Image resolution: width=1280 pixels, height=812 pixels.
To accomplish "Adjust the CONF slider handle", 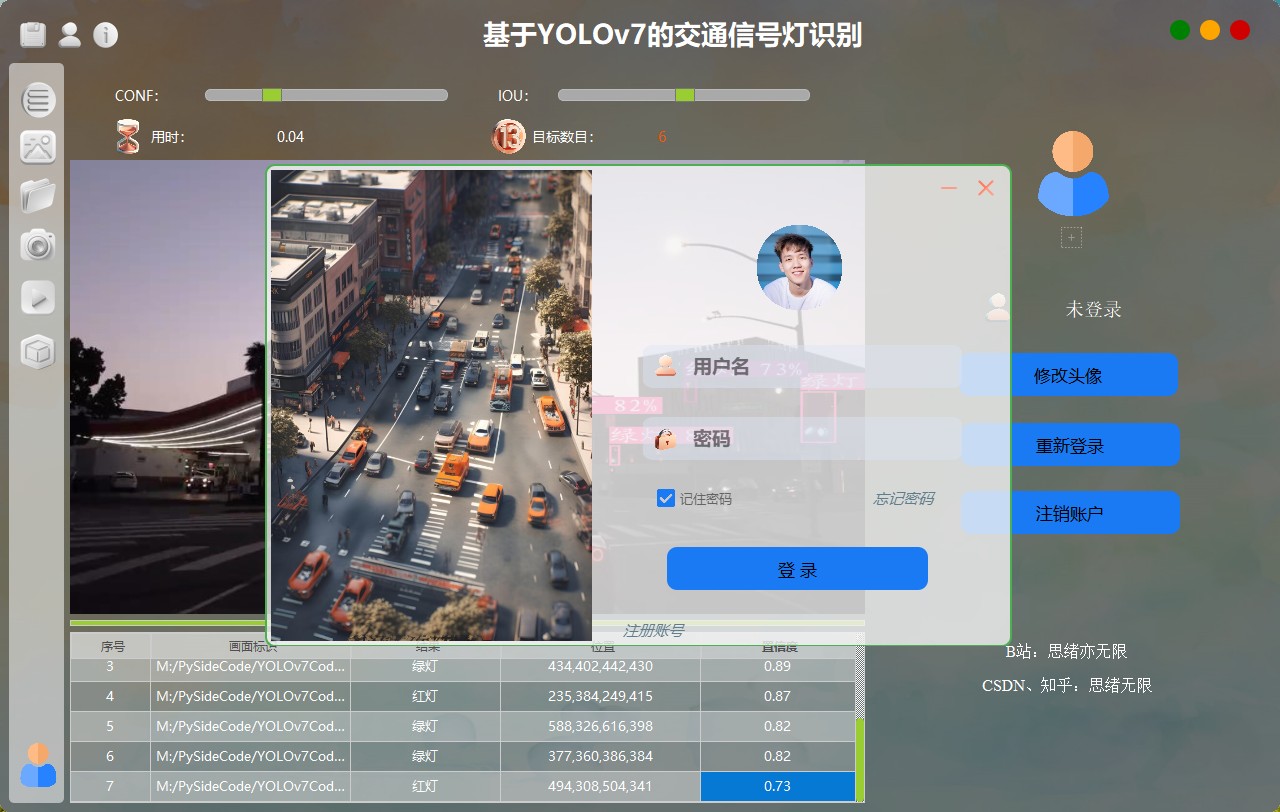I will coord(272,95).
